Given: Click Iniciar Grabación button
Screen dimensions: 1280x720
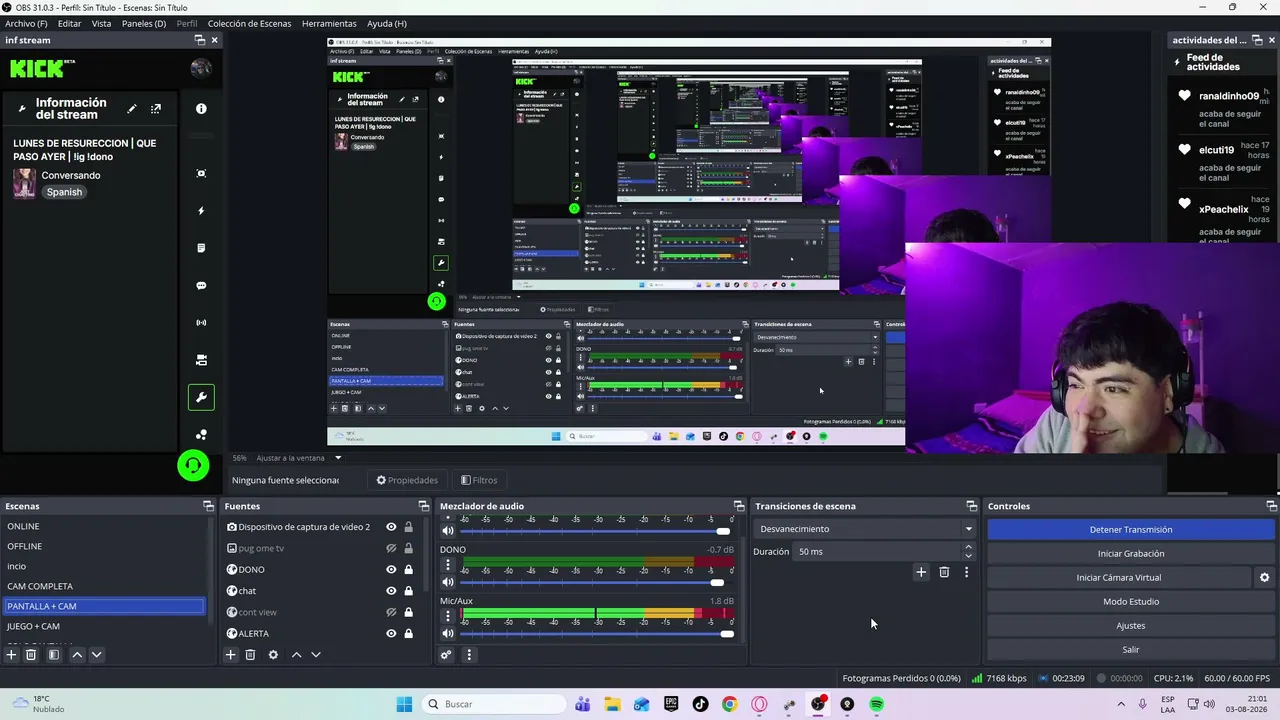Looking at the screenshot, I should coord(1131,554).
